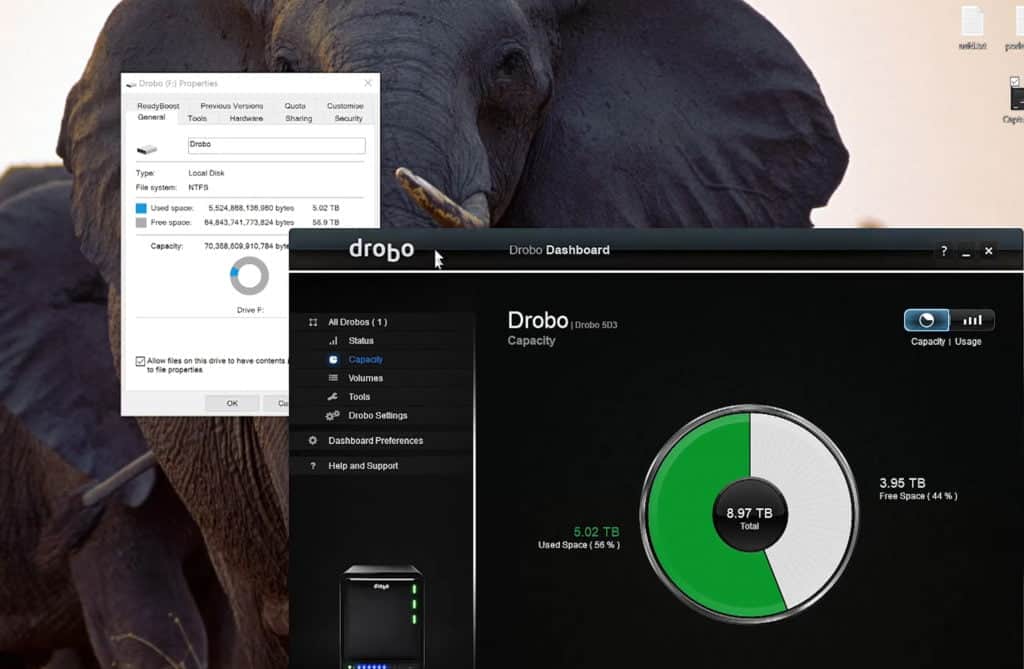The width and height of the screenshot is (1024, 669).
Task: Open the Status page label
Action: (360, 341)
